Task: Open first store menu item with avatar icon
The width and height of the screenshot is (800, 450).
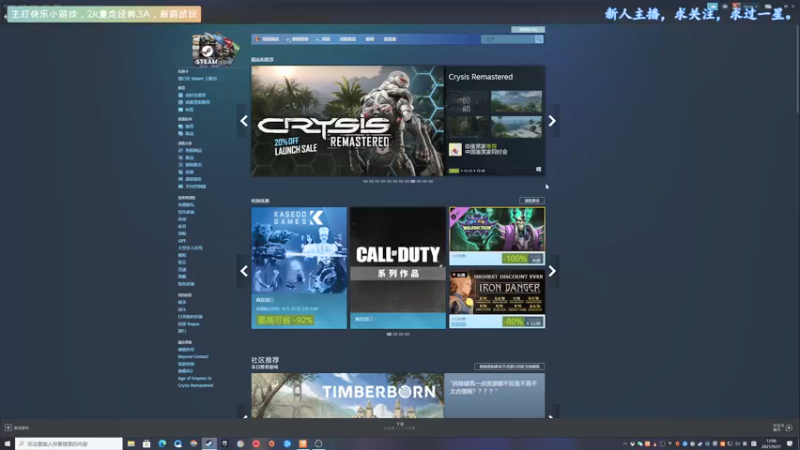Action: click(x=267, y=39)
